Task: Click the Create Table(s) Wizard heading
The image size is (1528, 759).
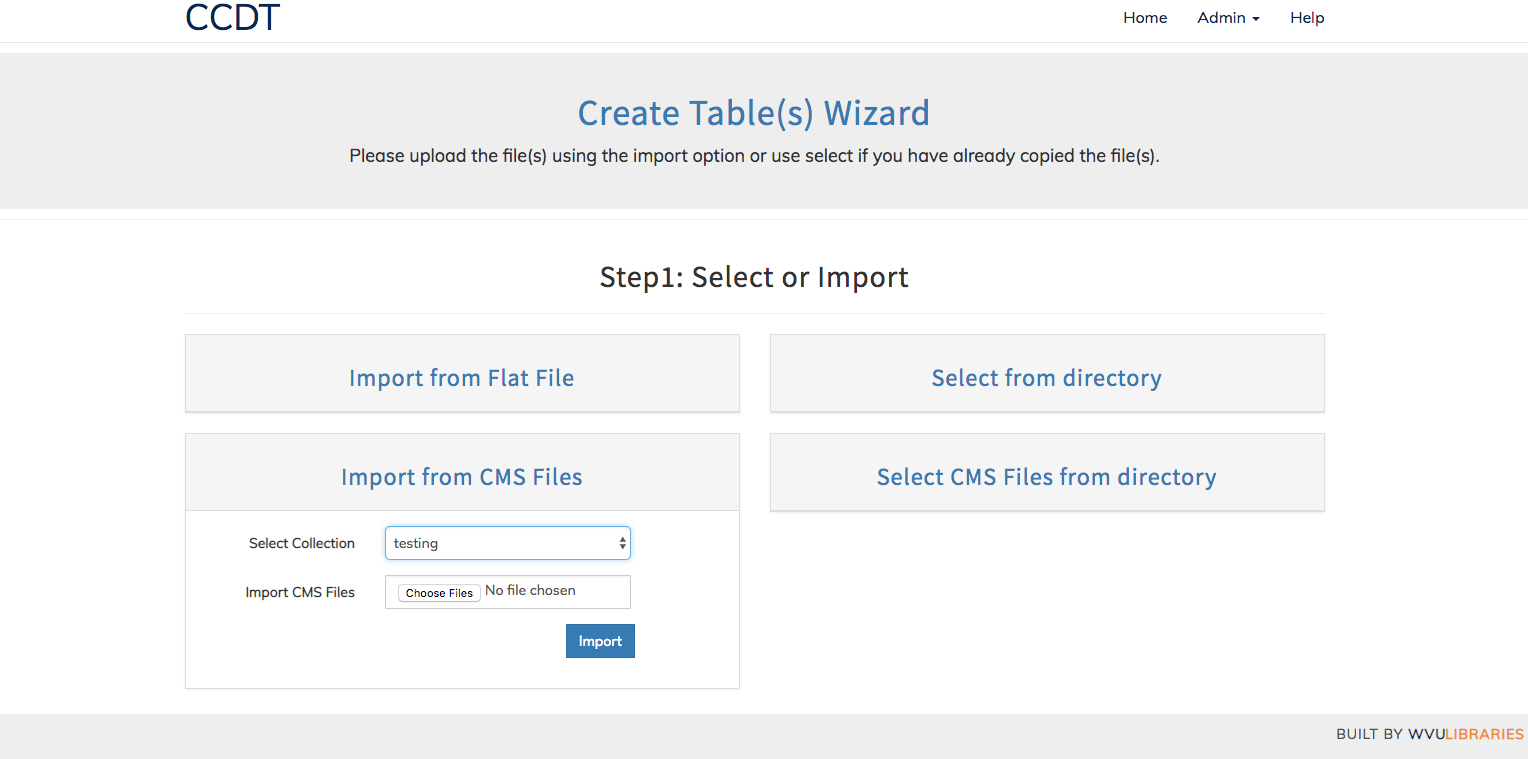Action: click(753, 113)
